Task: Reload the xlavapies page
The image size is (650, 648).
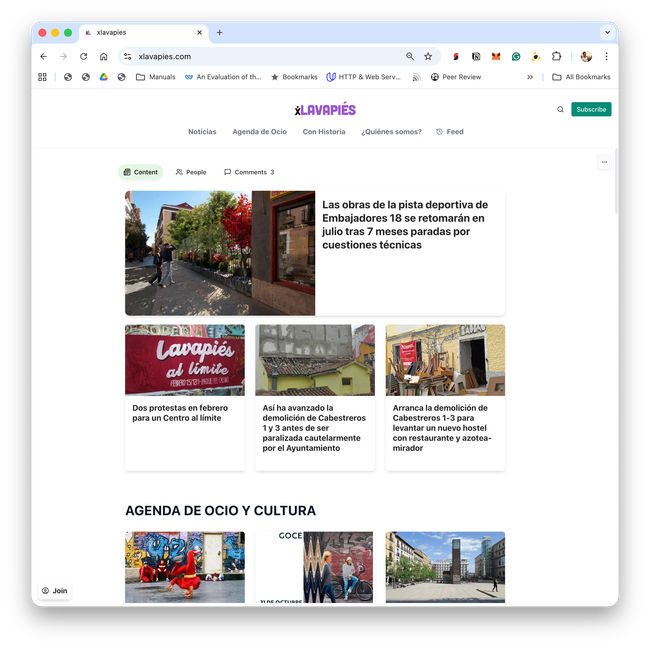Action: (83, 57)
